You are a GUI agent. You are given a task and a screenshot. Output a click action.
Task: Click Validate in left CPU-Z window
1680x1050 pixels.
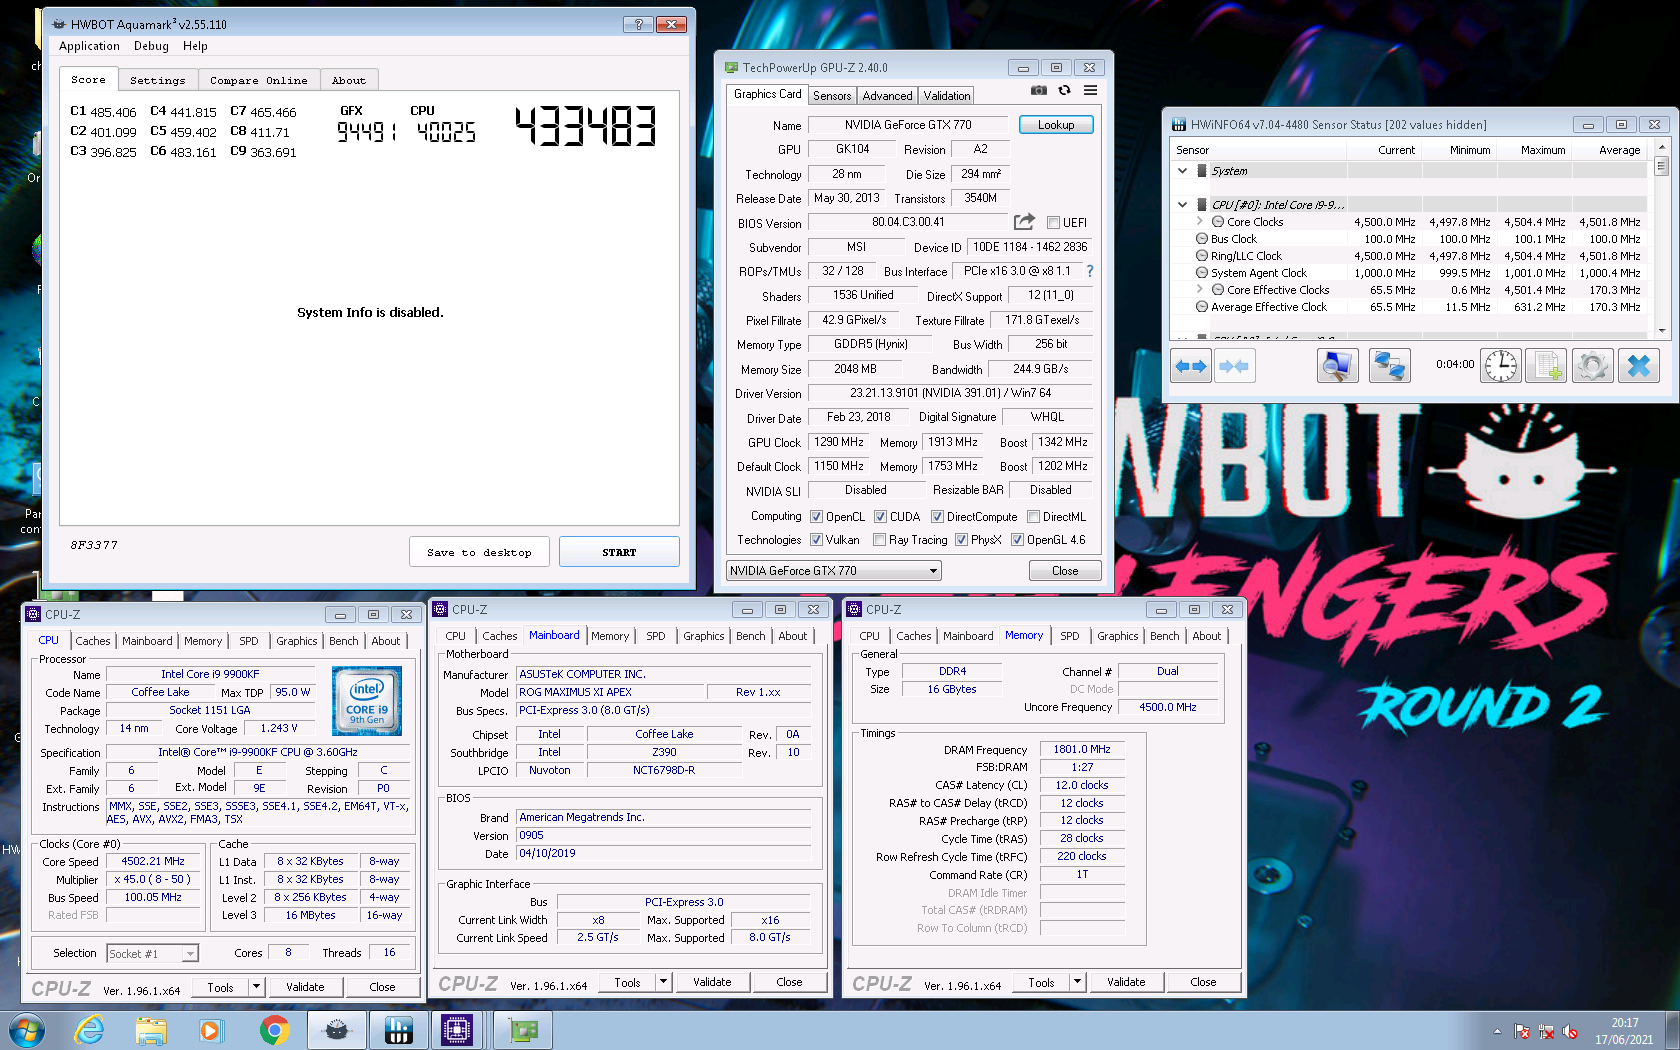click(305, 987)
